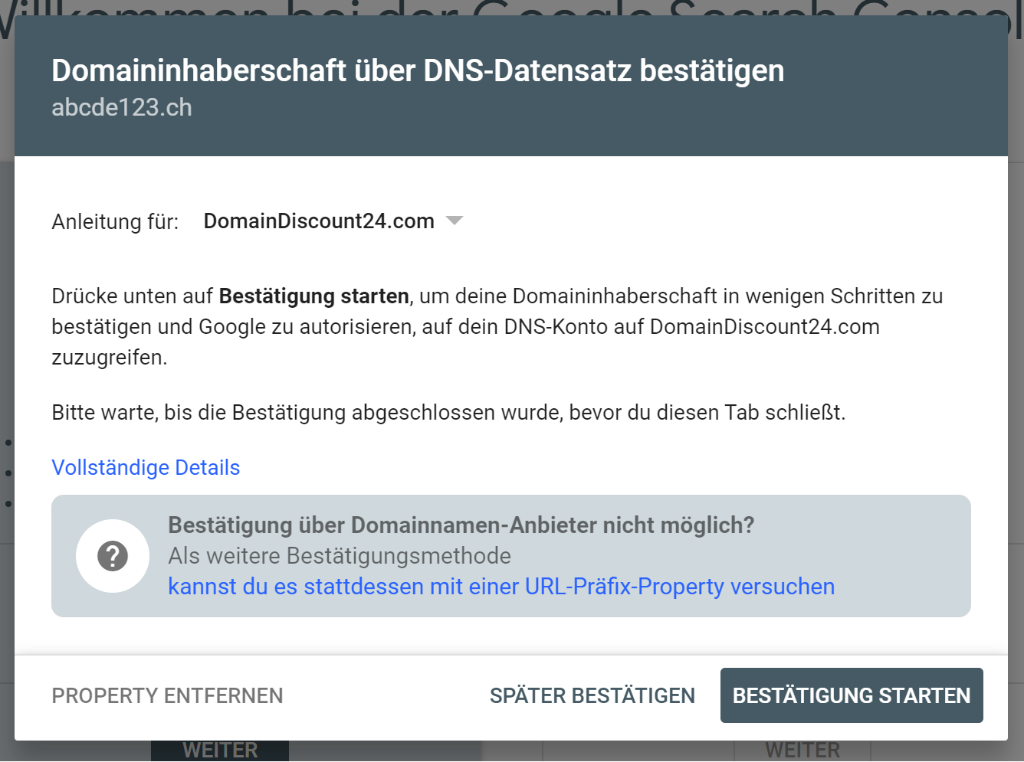1024x762 pixels.
Task: Click the Google Search Console welcome heading
Action: [x=512, y=8]
